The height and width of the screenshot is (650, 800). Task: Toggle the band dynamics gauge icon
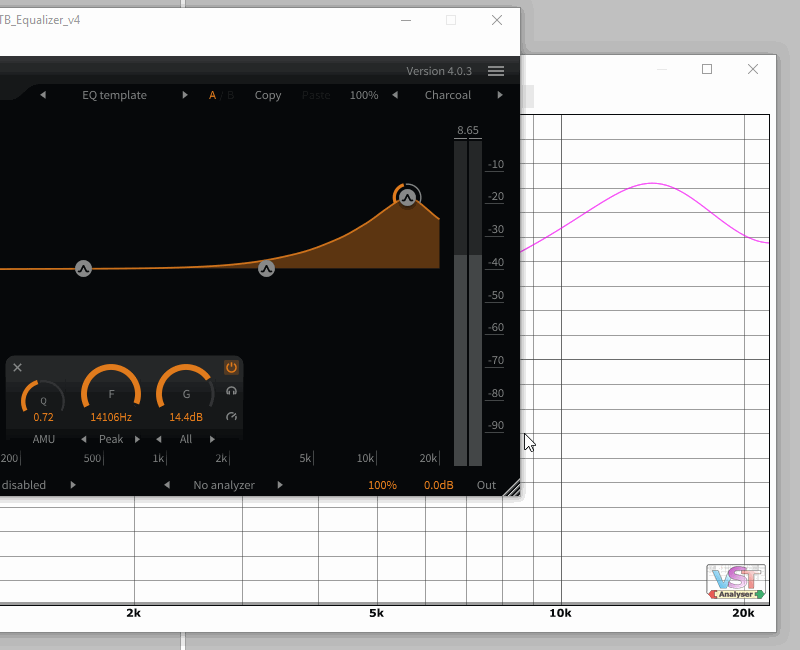click(x=231, y=416)
